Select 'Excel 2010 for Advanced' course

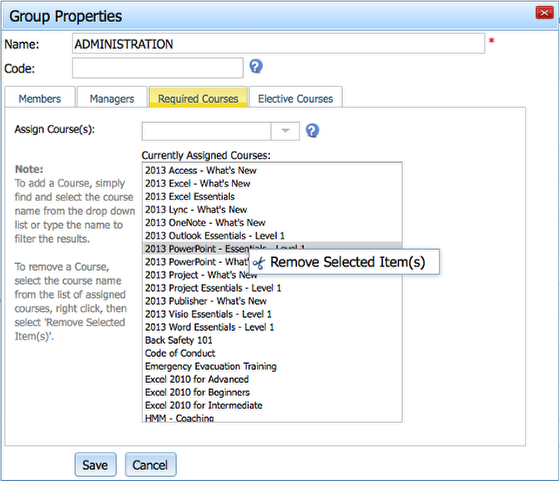272,379
